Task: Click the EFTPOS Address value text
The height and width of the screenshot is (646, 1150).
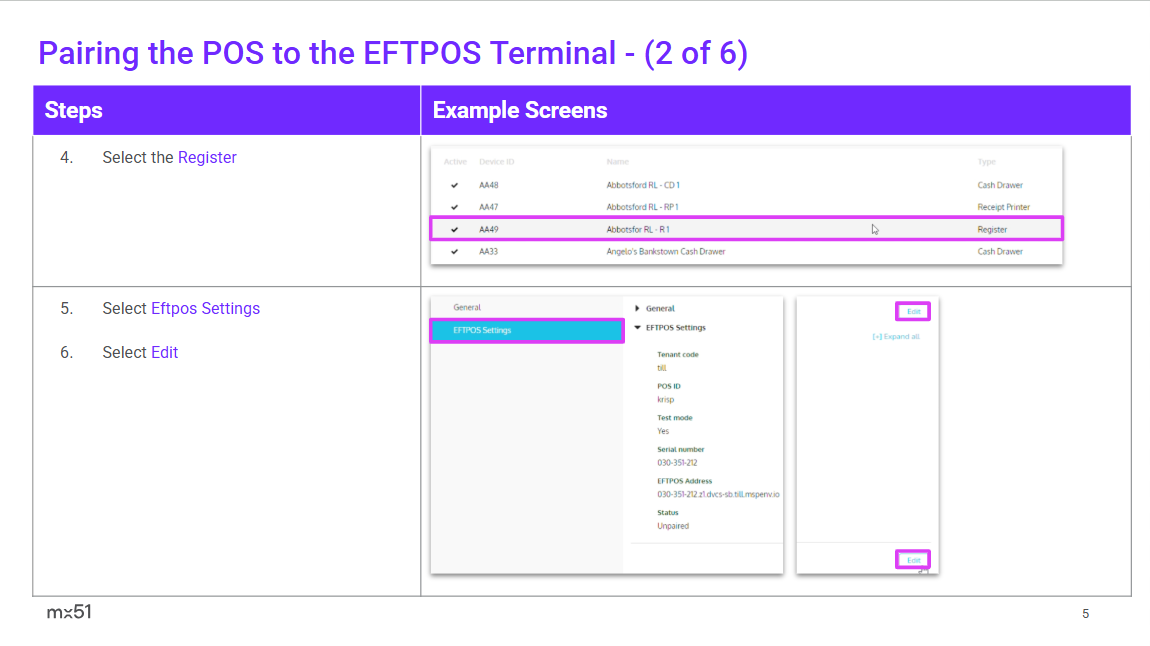Action: click(717, 494)
